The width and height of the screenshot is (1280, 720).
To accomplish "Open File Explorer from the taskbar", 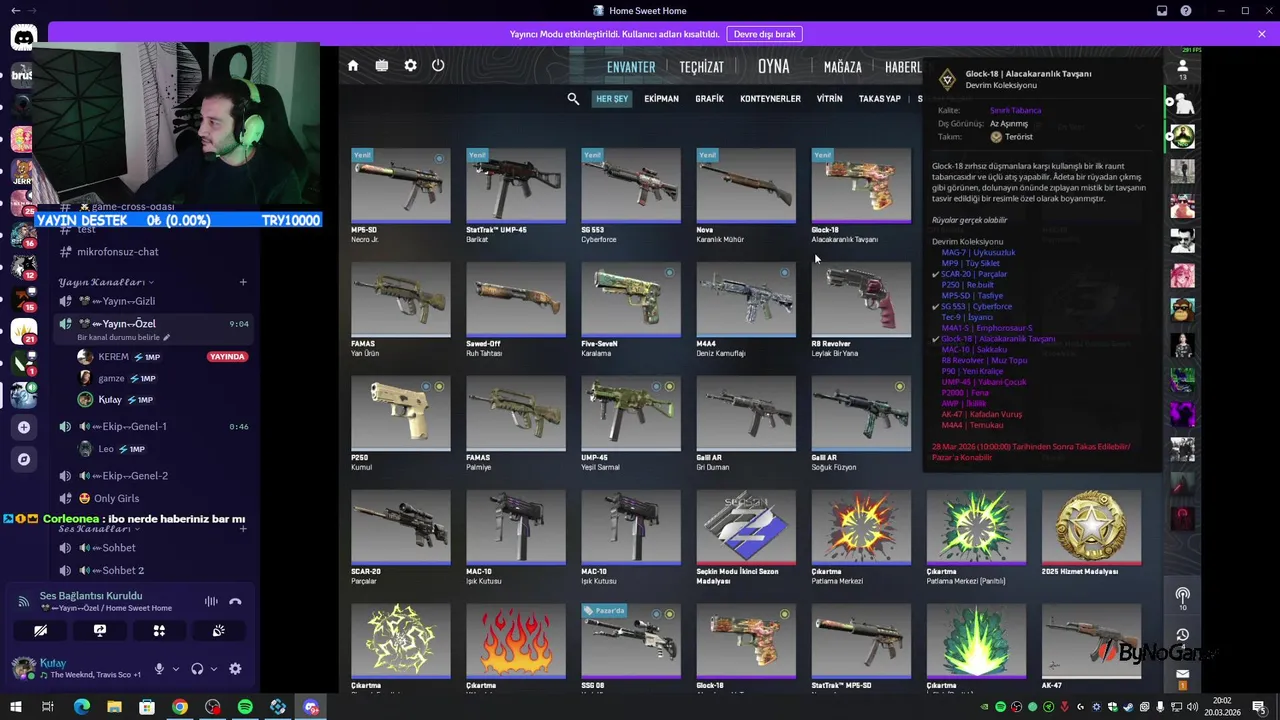I will pyautogui.click(x=114, y=707).
